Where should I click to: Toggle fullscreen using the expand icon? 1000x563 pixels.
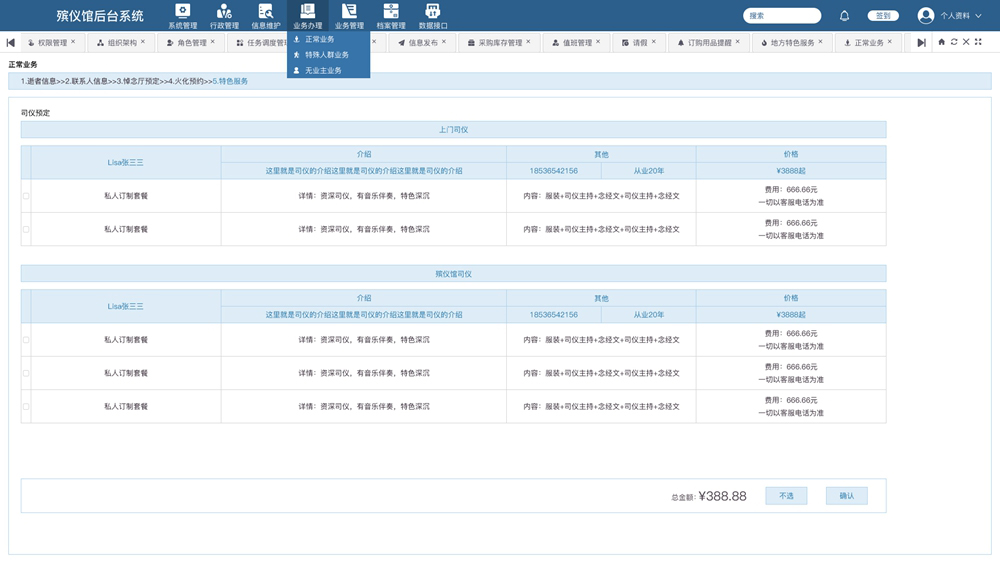pos(977,42)
